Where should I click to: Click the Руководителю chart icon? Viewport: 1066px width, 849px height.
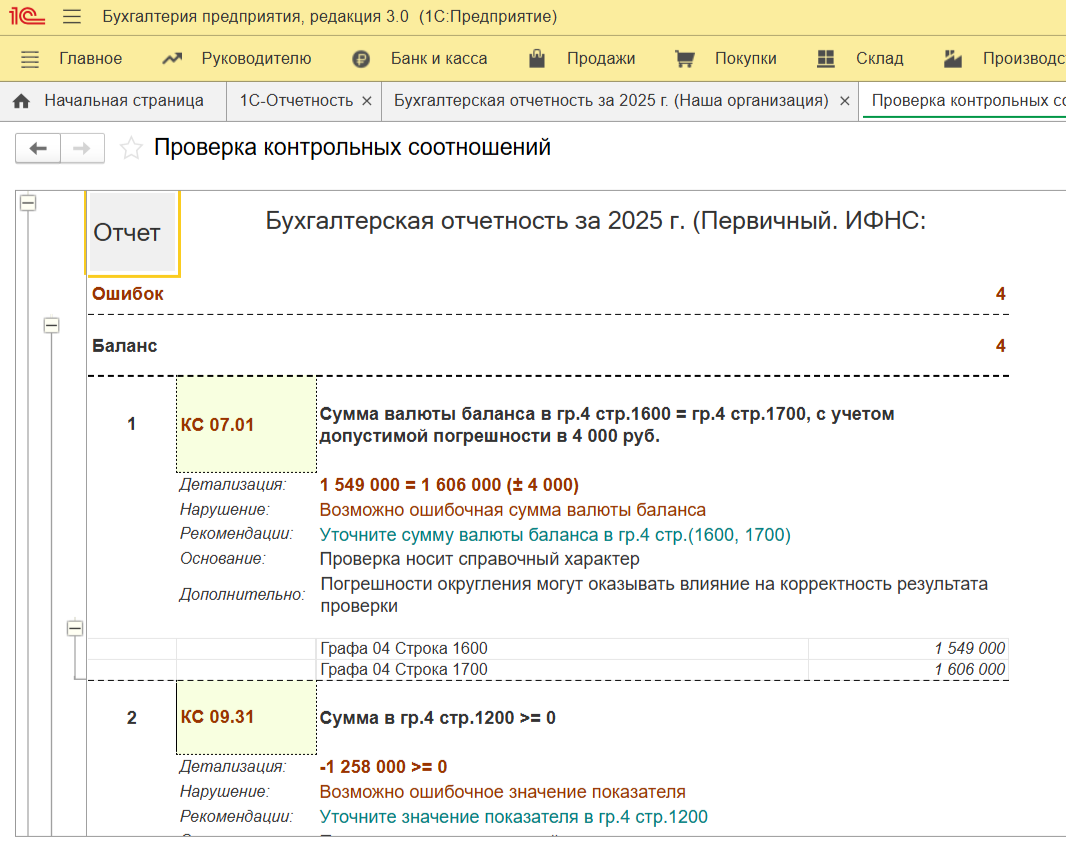(172, 59)
